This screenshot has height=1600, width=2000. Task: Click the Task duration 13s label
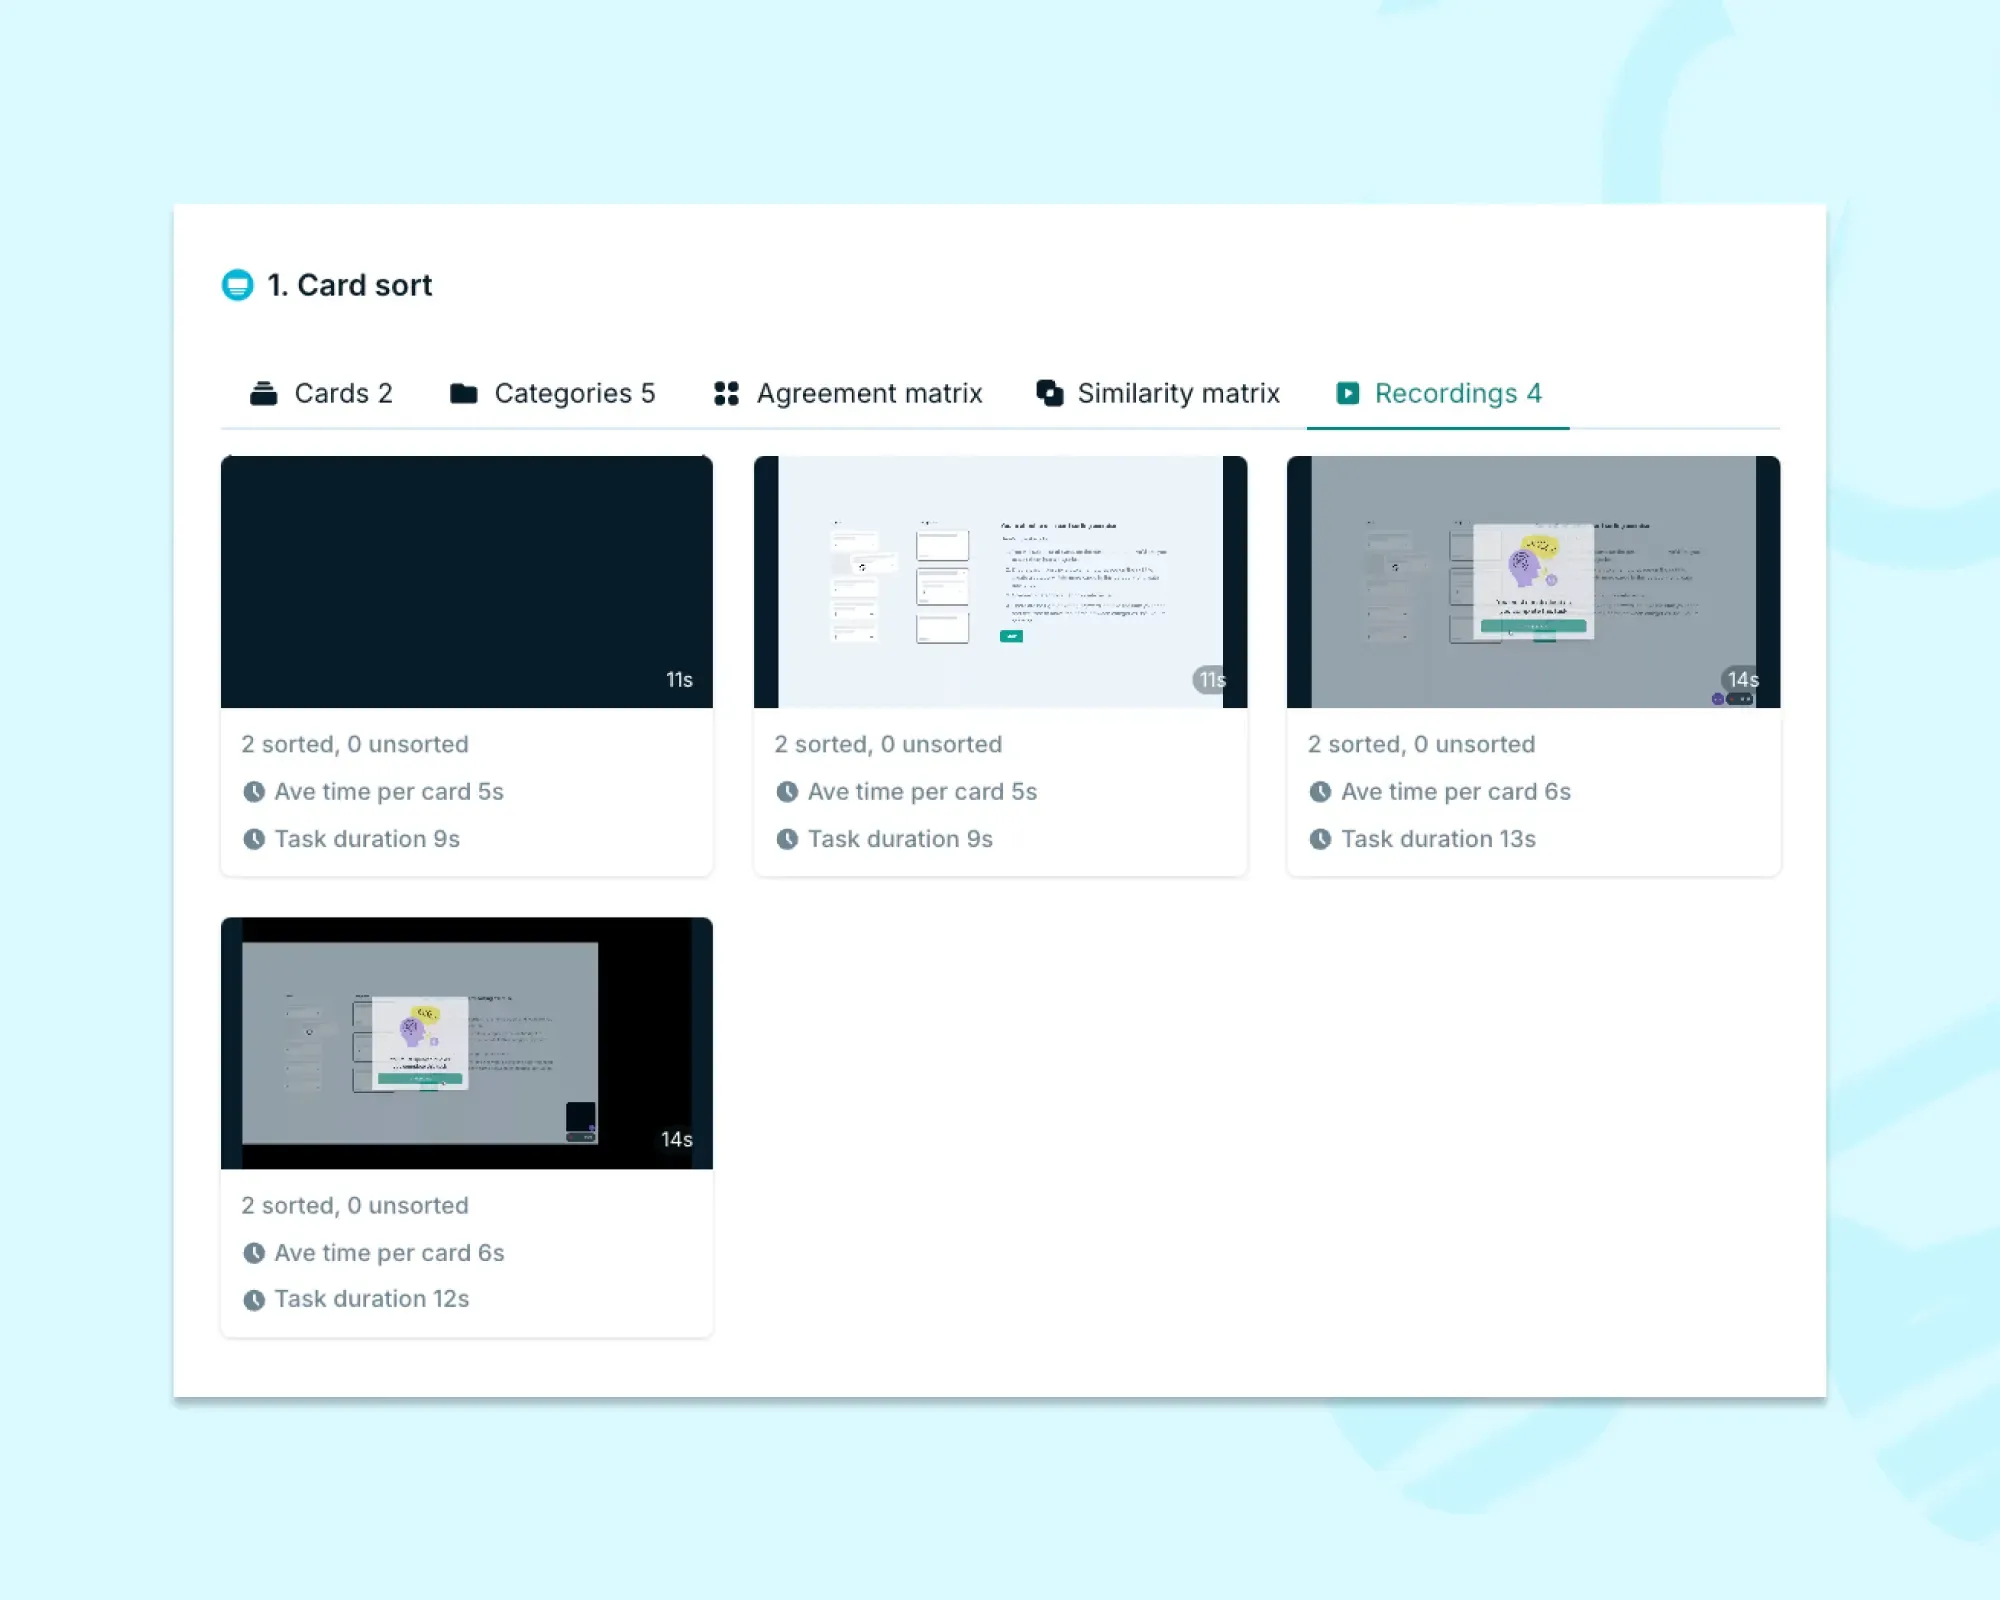point(1437,839)
